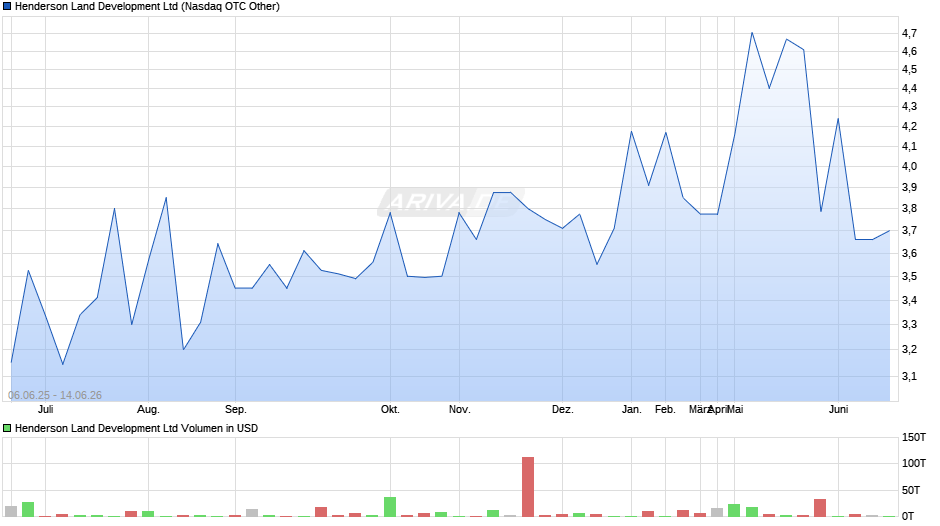Click the 4,5 price axis label
The image size is (940, 526).
(909, 70)
